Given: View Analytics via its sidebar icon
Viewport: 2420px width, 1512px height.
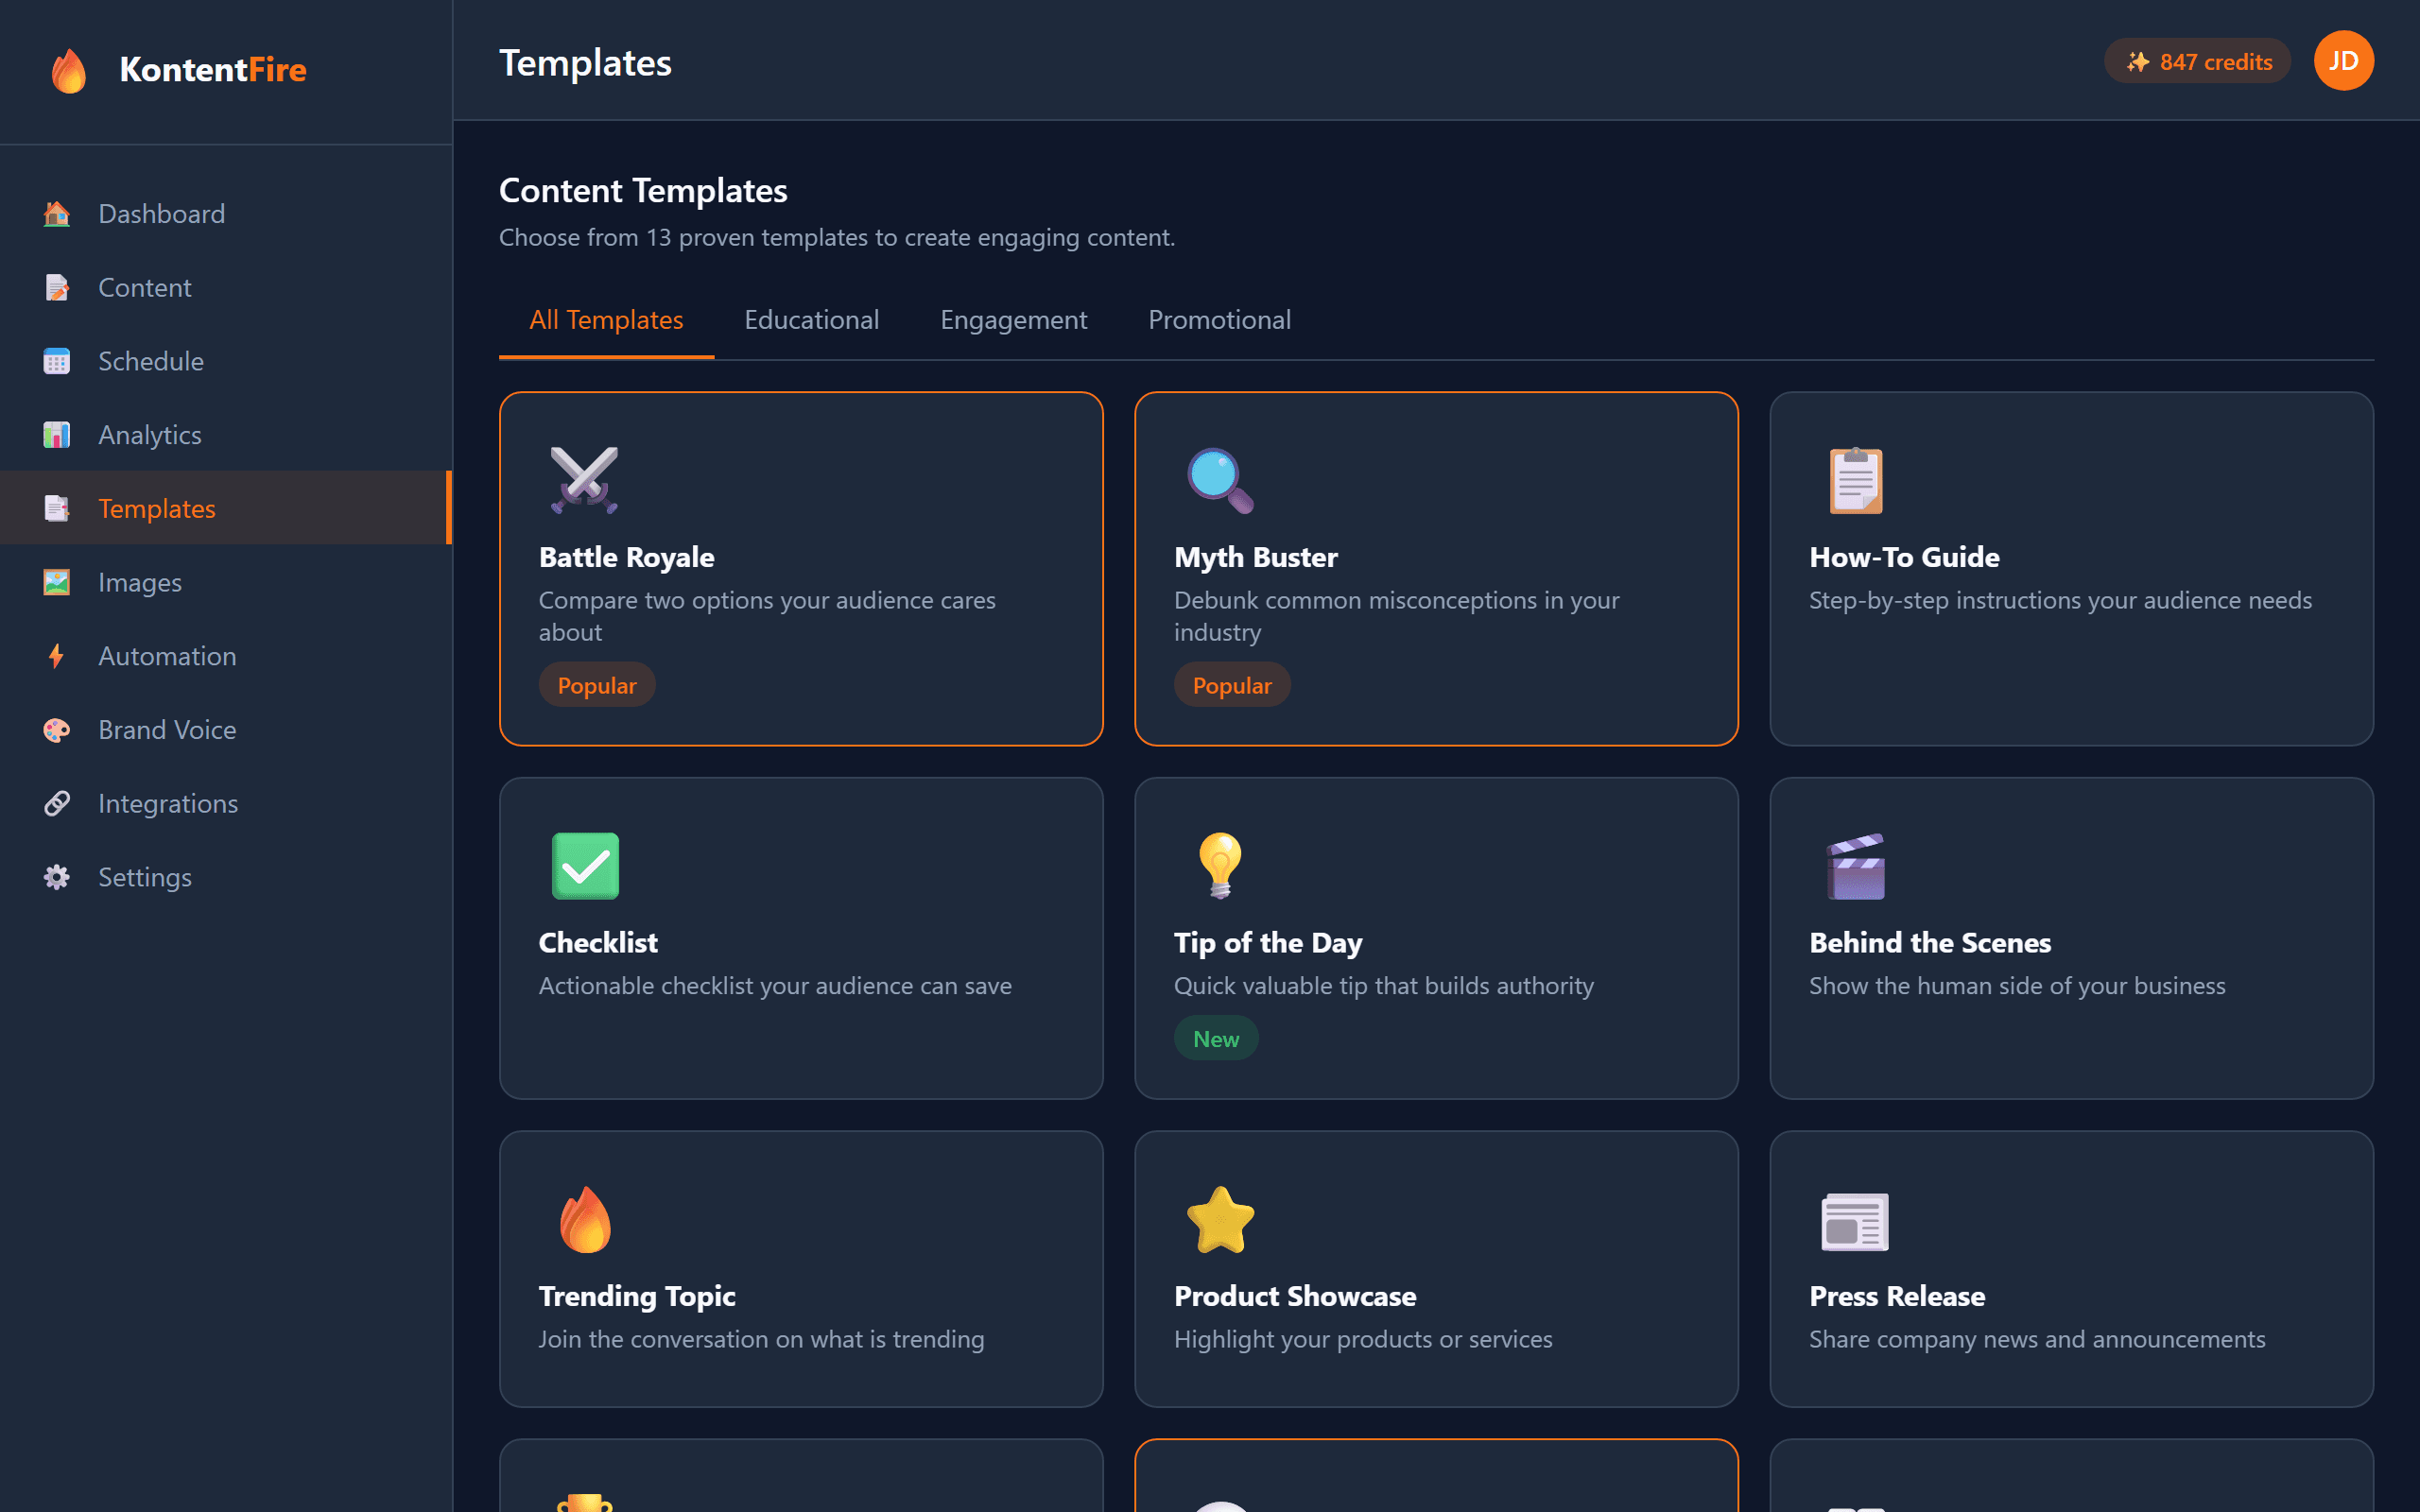Looking at the screenshot, I should pos(57,434).
